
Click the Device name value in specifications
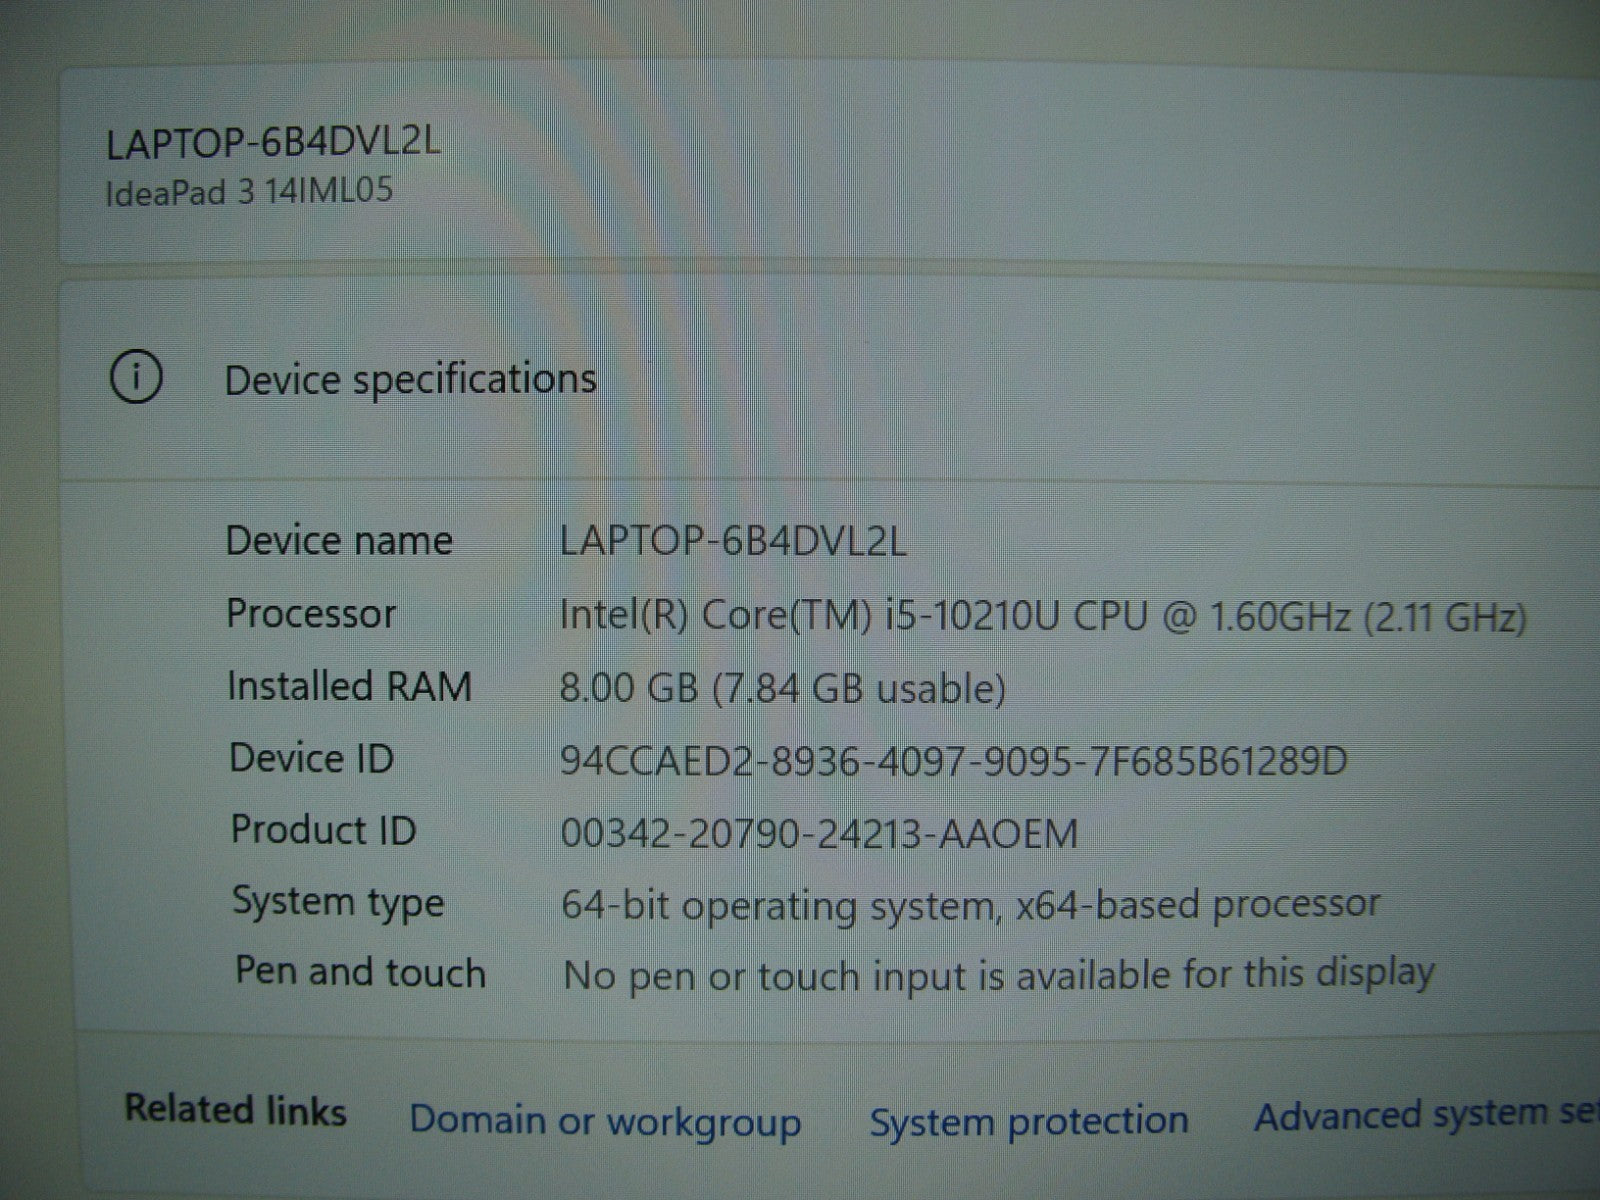click(733, 541)
